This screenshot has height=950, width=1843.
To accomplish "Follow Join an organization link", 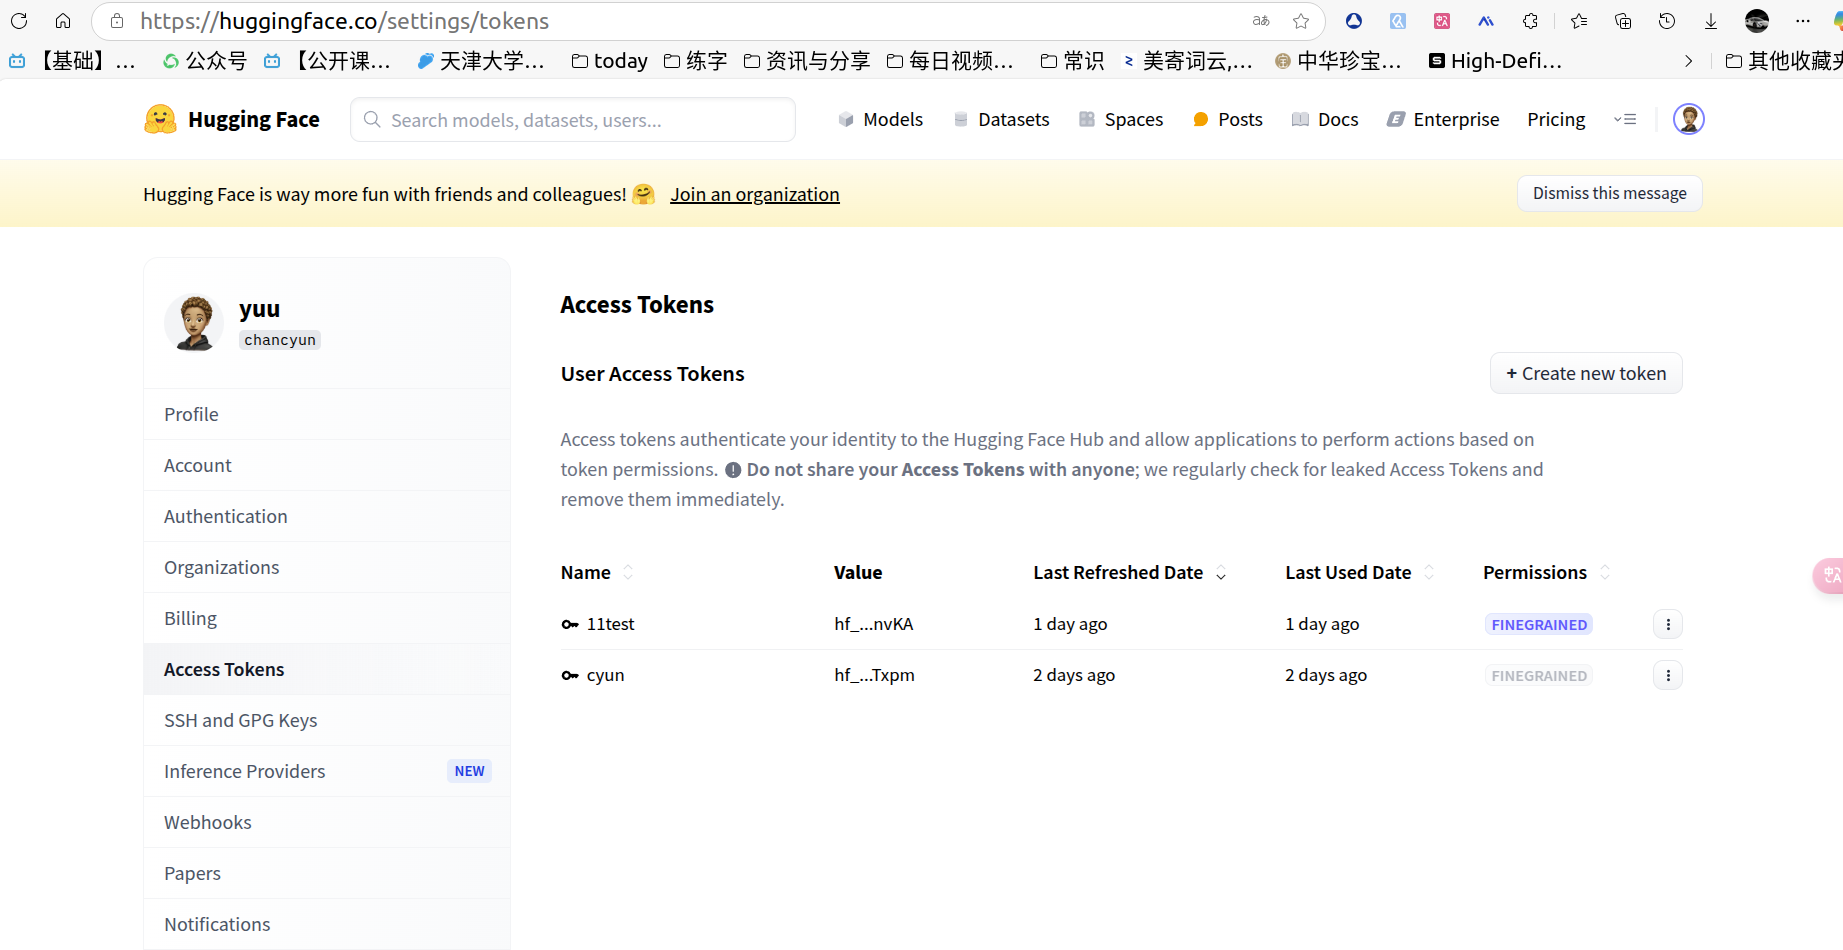I will point(755,194).
